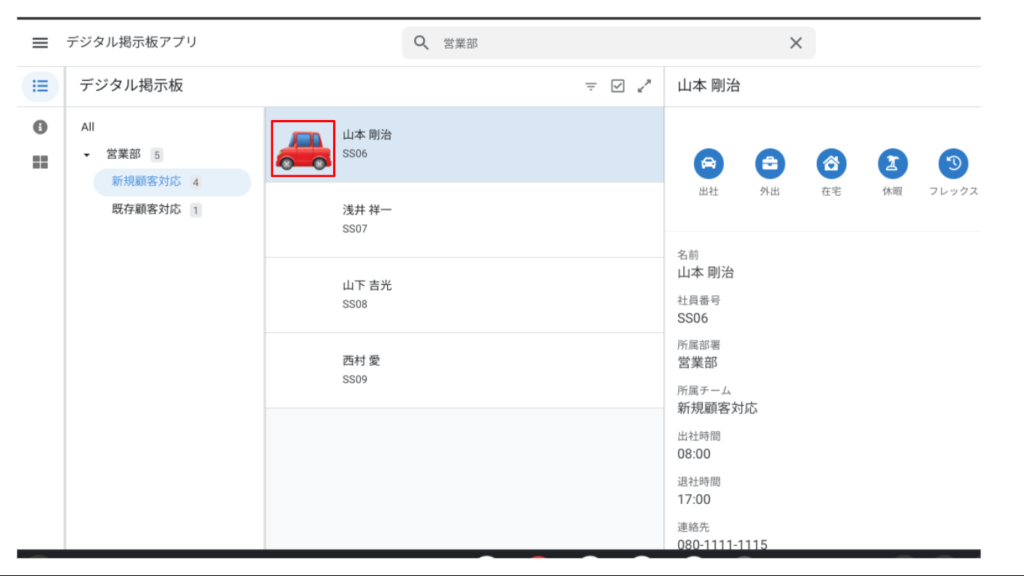Open 浅井 祥一 employee row
The height and width of the screenshot is (576, 1024).
coord(464,220)
